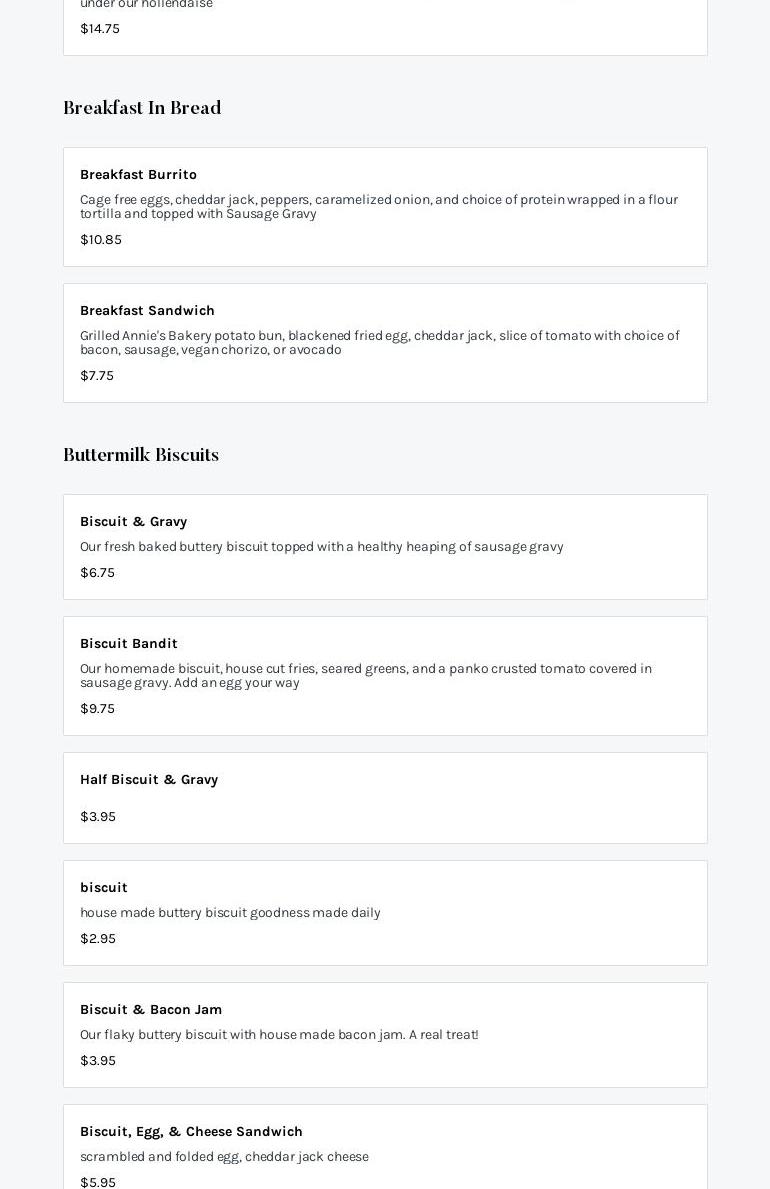Click Biscuit, Egg, & Cheese Sandwich title
770x1189 pixels.
coord(191,1131)
